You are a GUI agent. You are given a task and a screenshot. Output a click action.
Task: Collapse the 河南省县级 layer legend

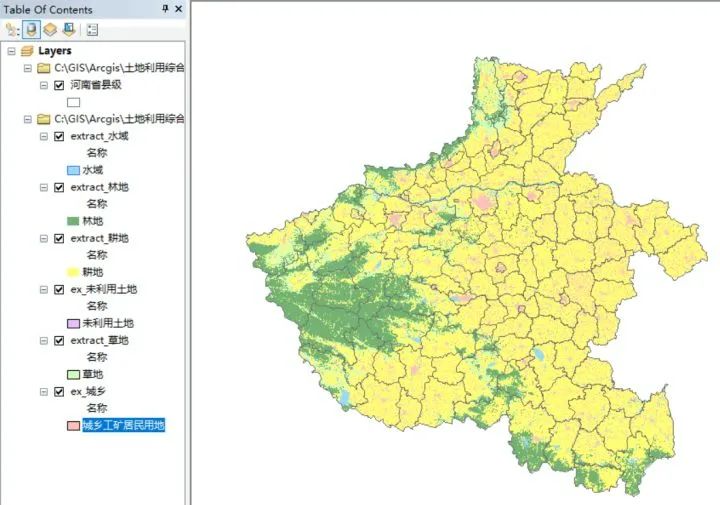[44, 85]
